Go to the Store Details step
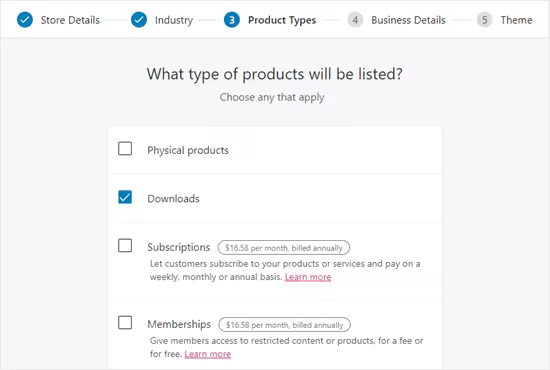 tap(70, 20)
